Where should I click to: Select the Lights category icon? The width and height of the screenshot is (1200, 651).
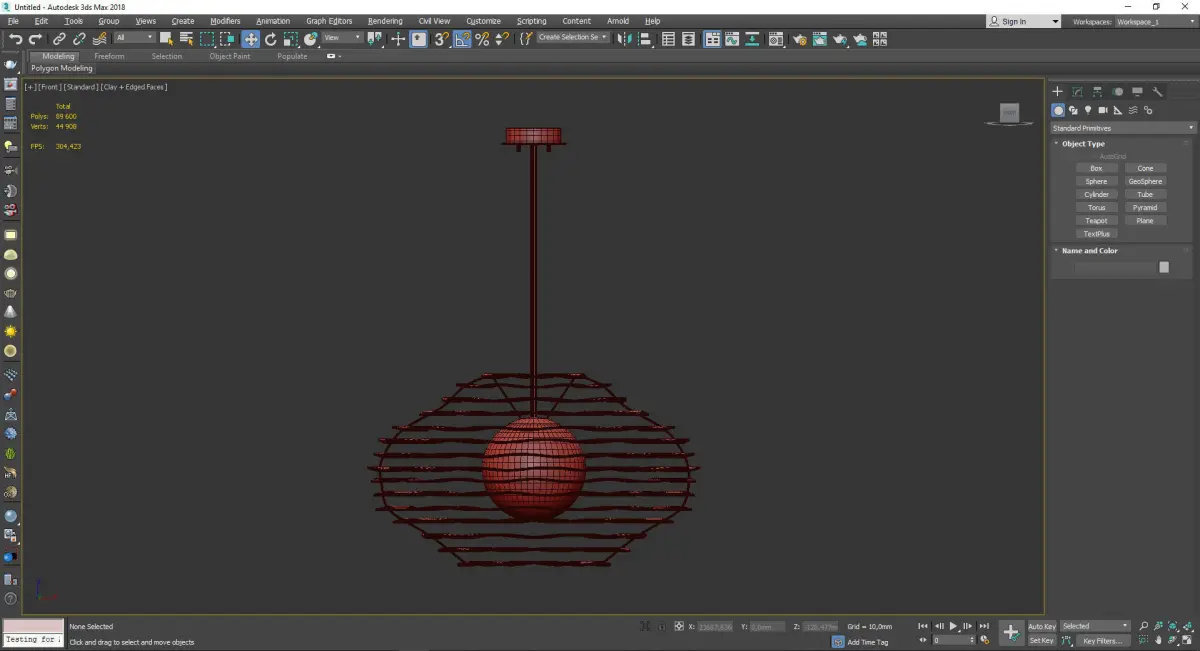(1087, 110)
